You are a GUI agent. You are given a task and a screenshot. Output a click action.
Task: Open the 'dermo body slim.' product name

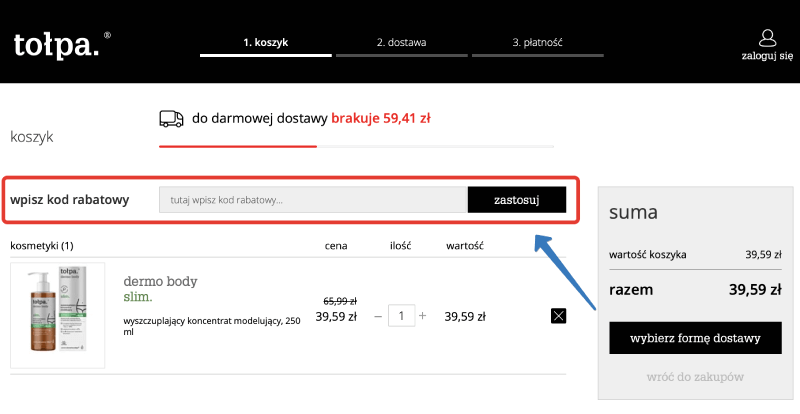point(159,289)
